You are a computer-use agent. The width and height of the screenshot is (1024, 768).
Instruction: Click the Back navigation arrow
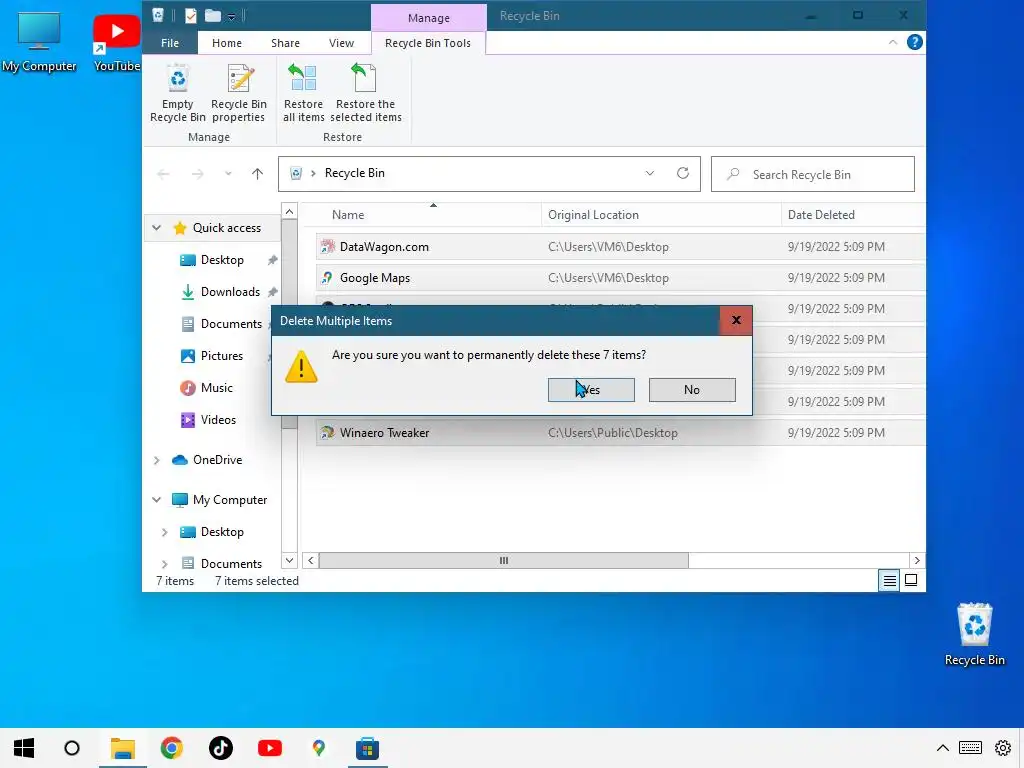click(x=163, y=174)
